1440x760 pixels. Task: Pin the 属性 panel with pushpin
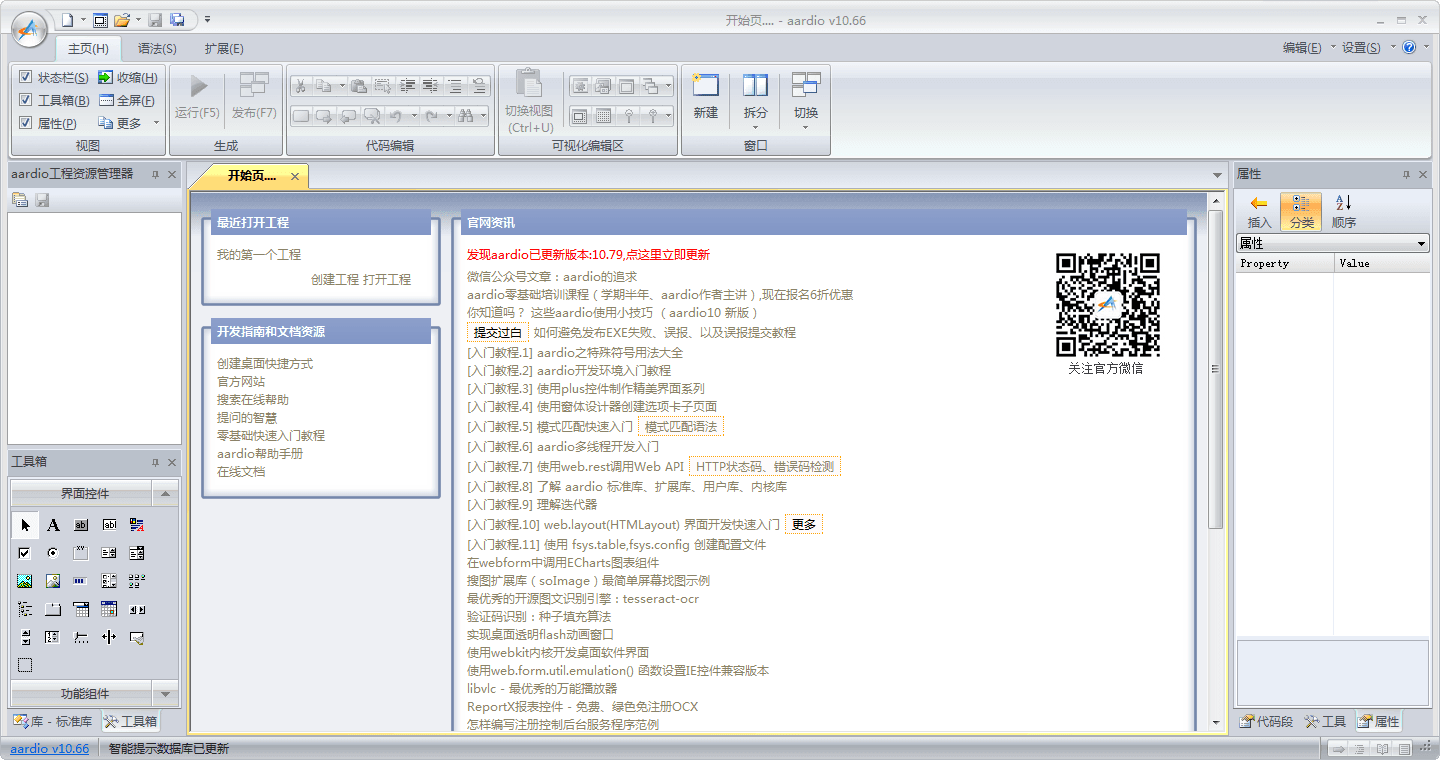click(1408, 174)
